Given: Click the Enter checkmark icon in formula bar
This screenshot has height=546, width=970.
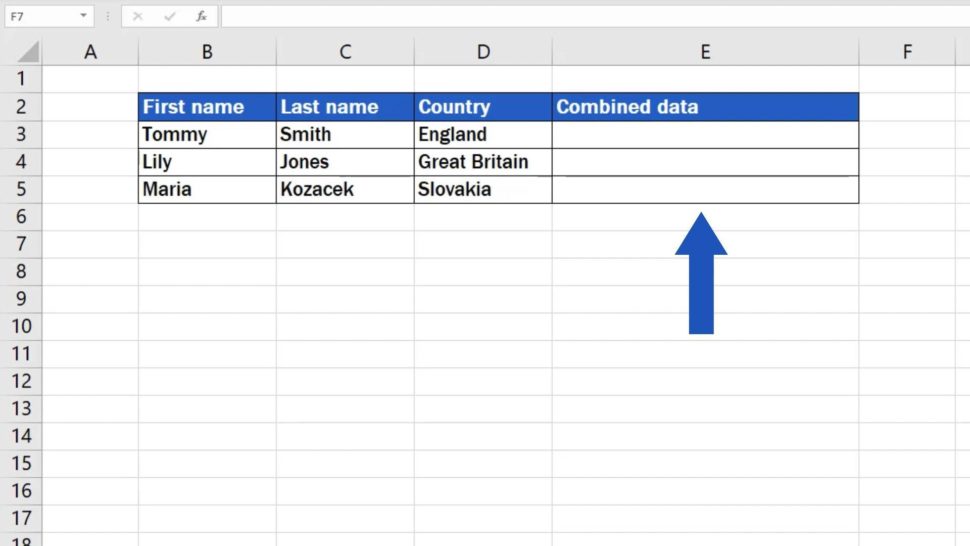Looking at the screenshot, I should click(x=170, y=16).
